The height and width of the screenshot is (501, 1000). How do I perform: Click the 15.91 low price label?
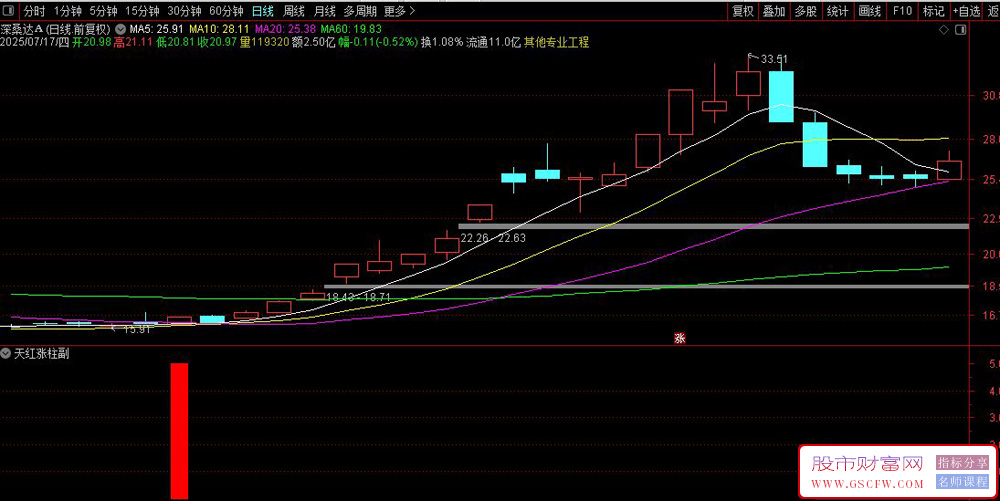pyautogui.click(x=137, y=329)
